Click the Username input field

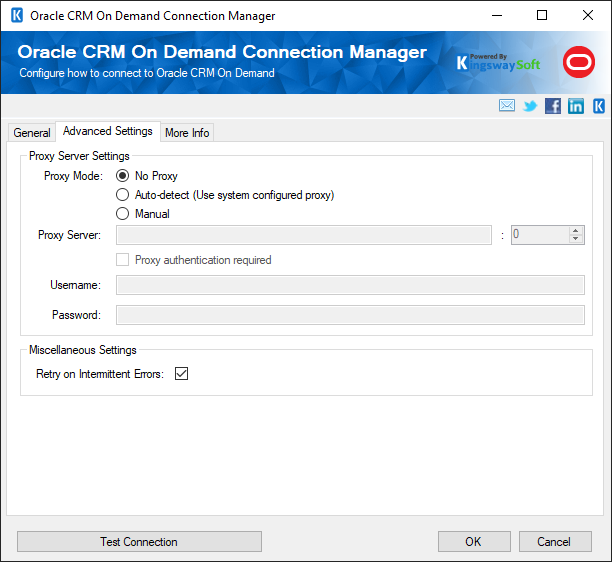[x=350, y=285]
